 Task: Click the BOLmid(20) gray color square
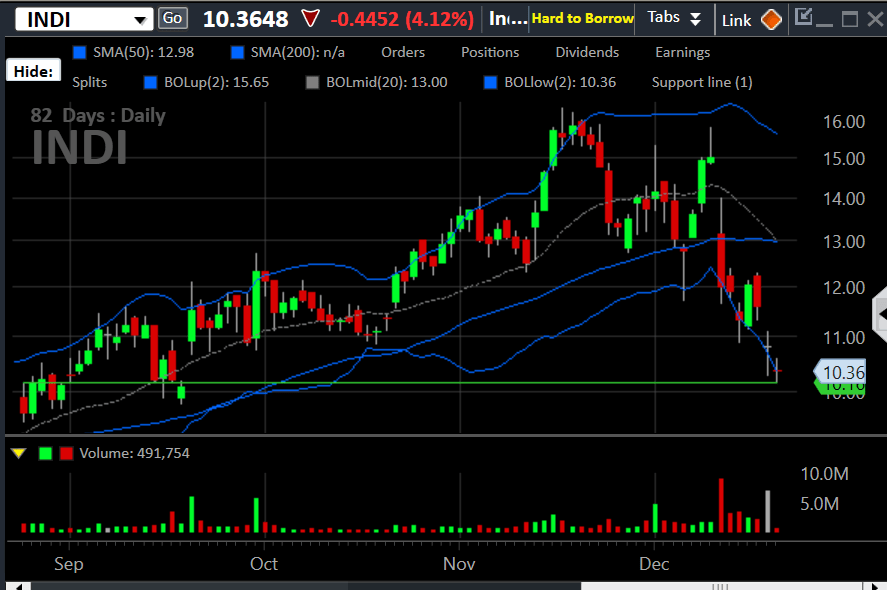click(x=312, y=82)
